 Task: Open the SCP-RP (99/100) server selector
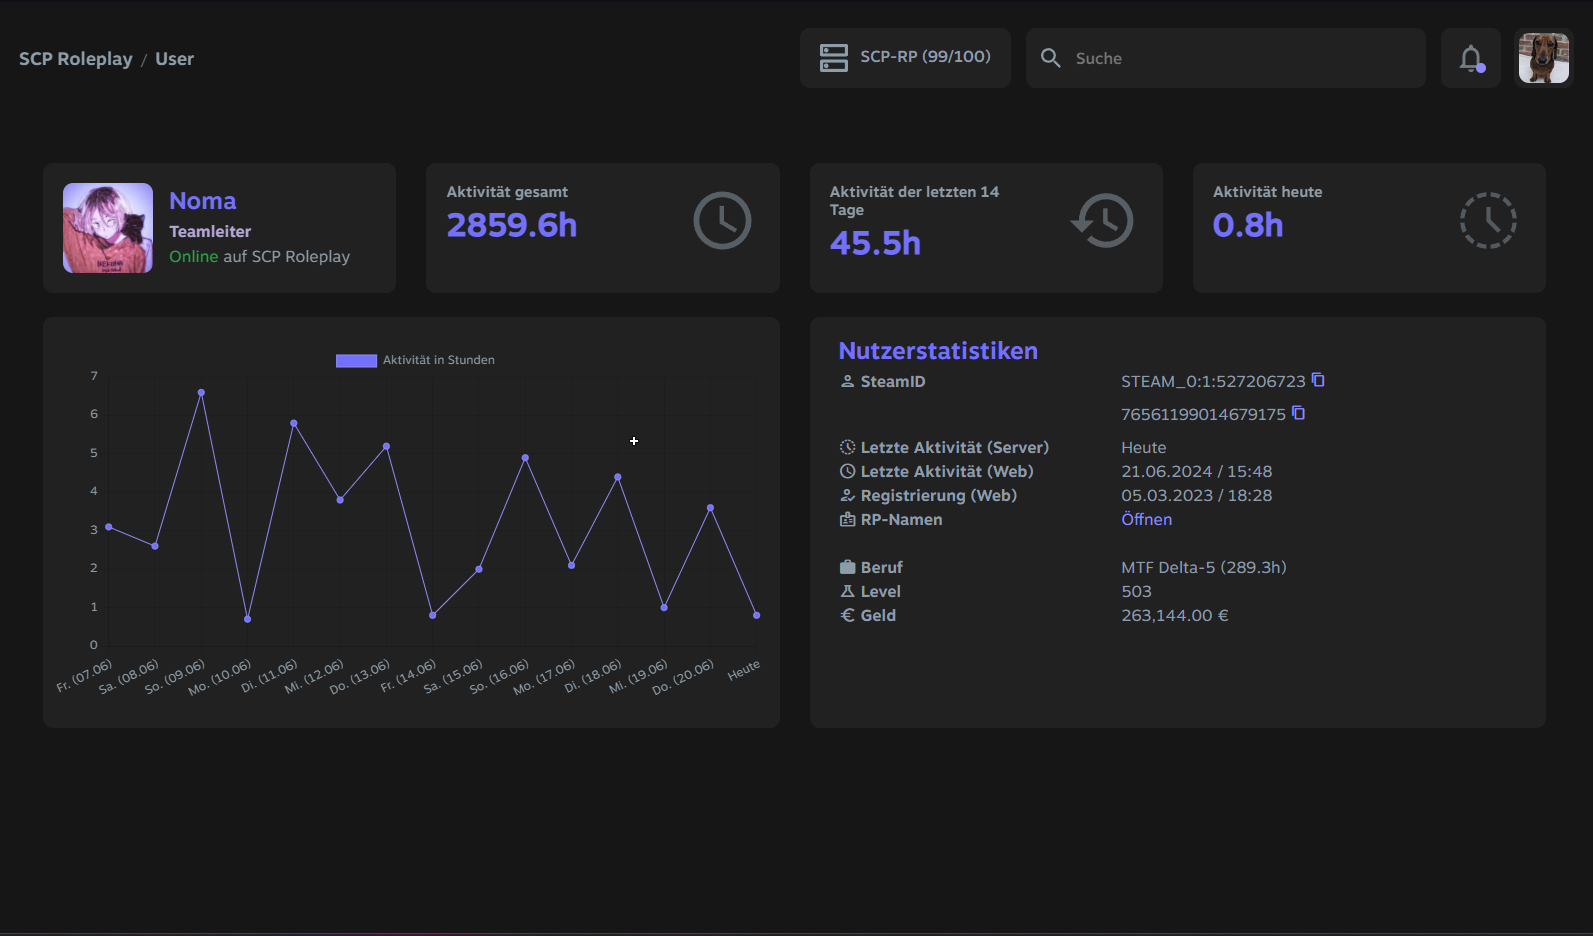click(905, 58)
